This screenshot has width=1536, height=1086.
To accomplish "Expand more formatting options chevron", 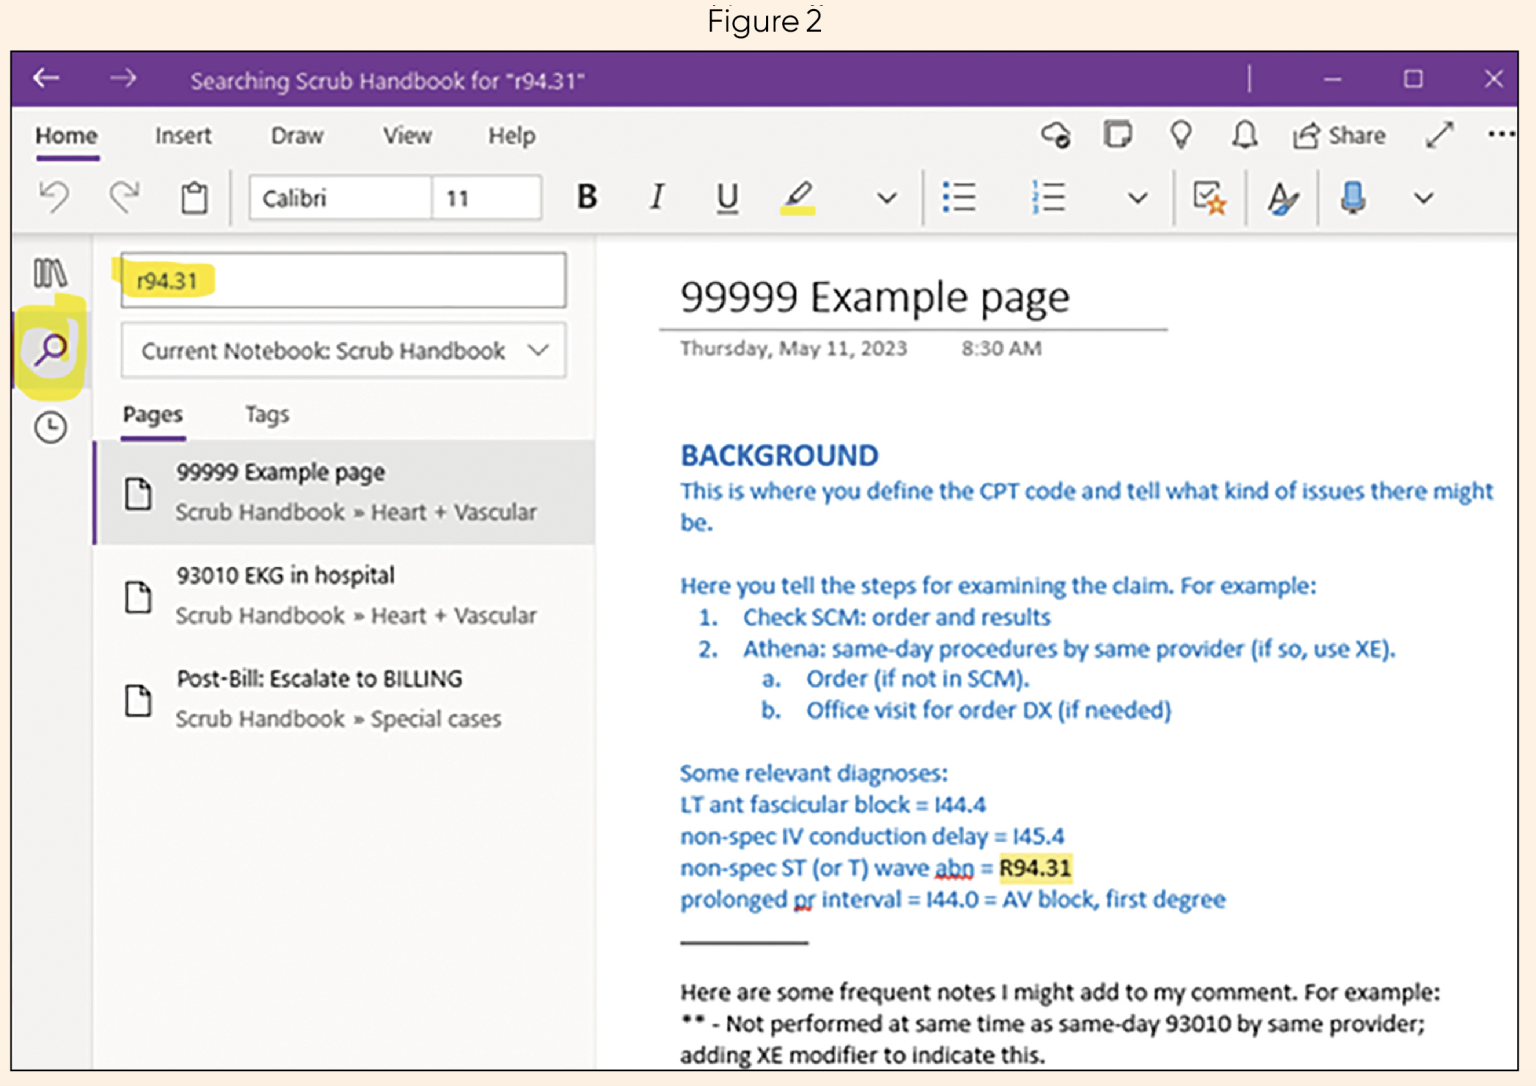I will click(x=886, y=198).
